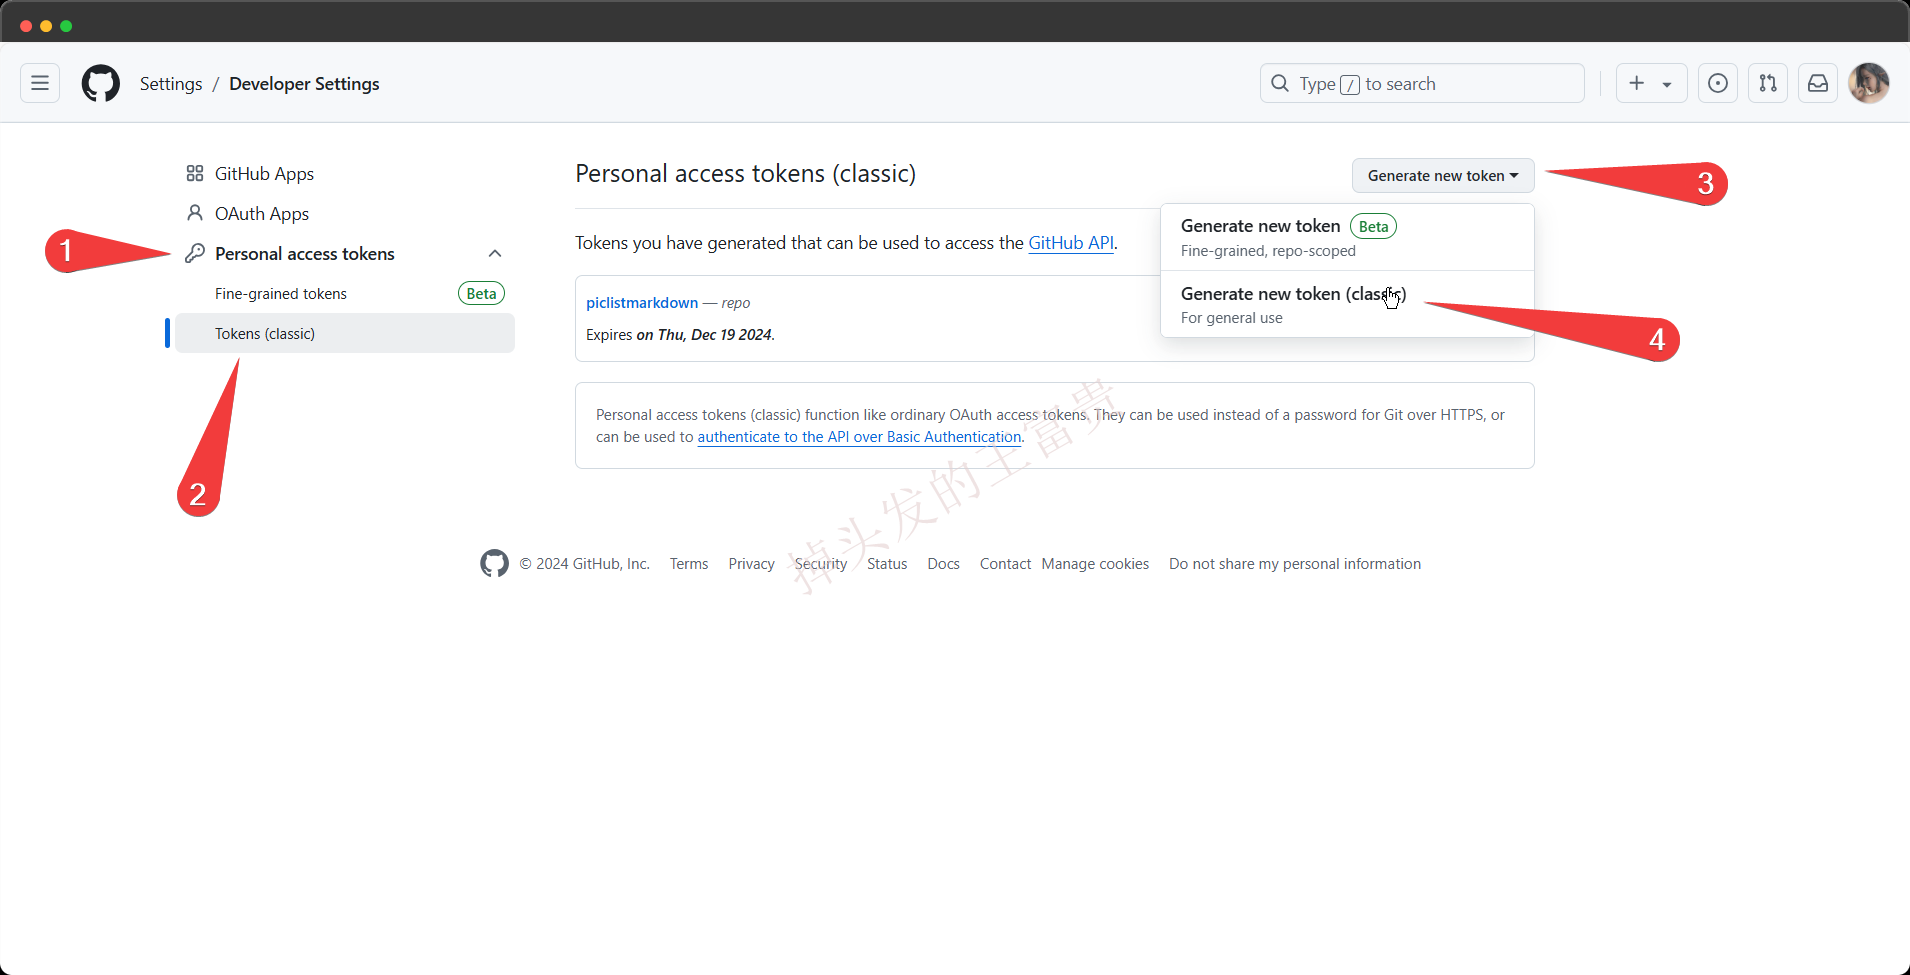Focus the Type to search field
This screenshot has height=975, width=1910.
click(x=1422, y=83)
